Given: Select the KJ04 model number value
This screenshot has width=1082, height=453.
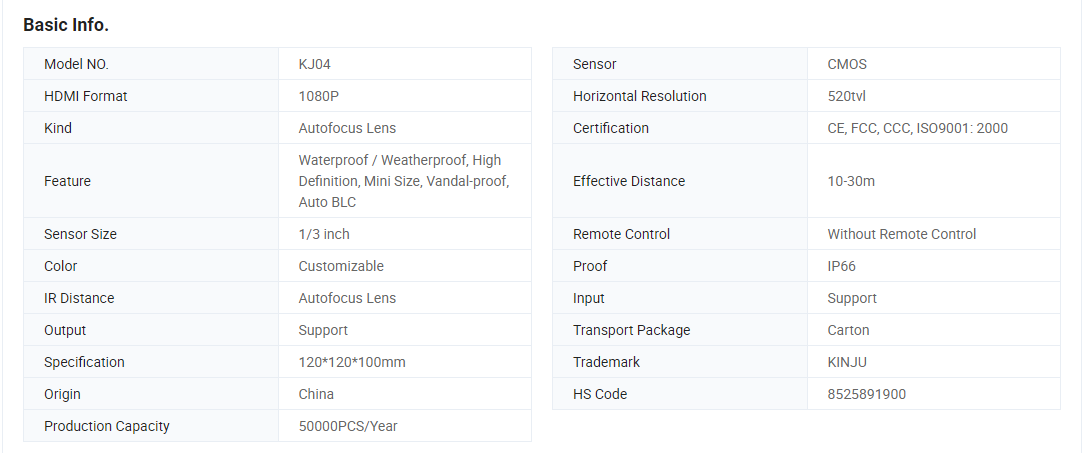Looking at the screenshot, I should (319, 64).
